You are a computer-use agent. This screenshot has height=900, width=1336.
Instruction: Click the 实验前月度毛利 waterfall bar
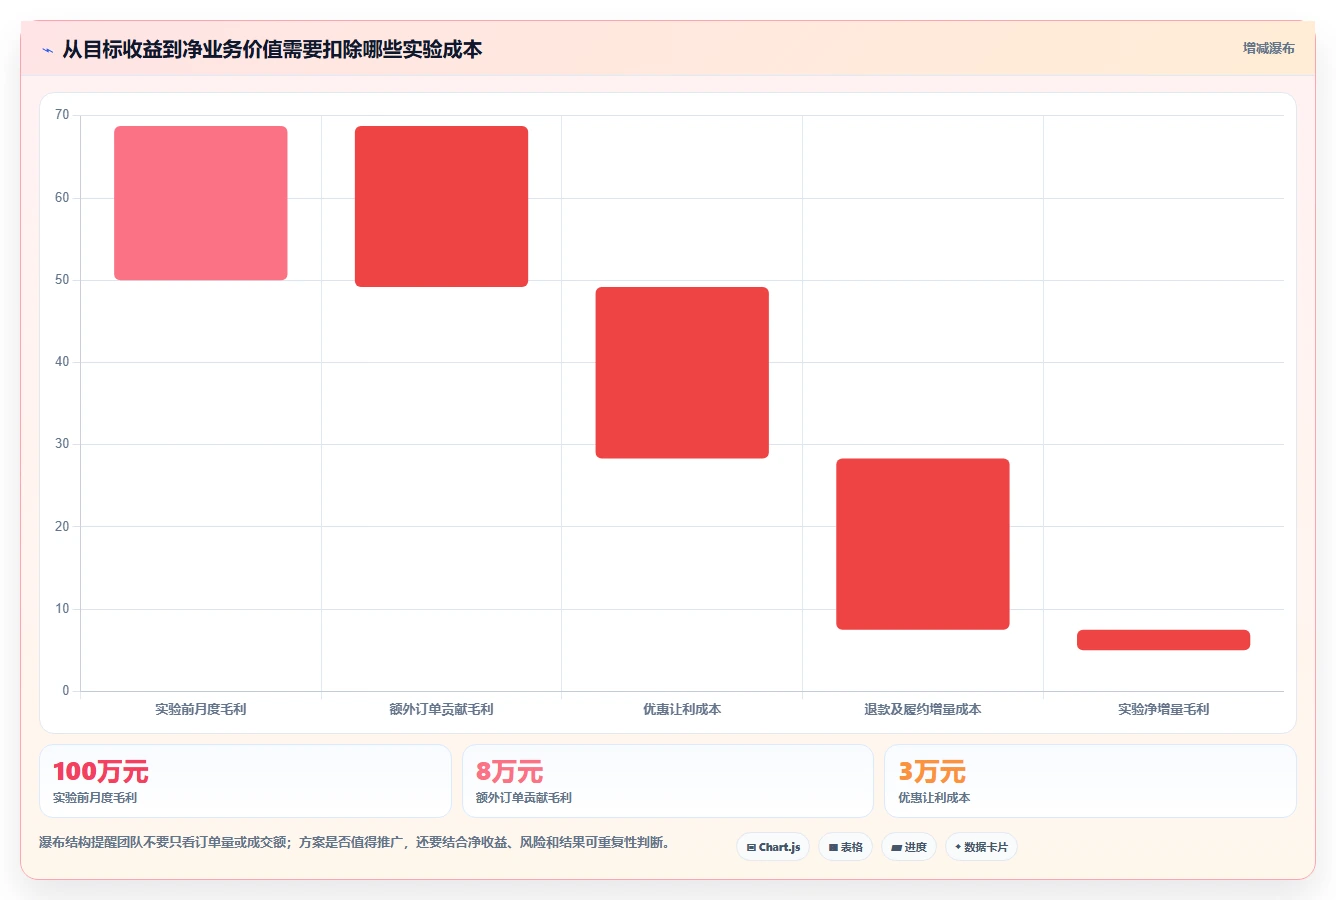(x=201, y=203)
